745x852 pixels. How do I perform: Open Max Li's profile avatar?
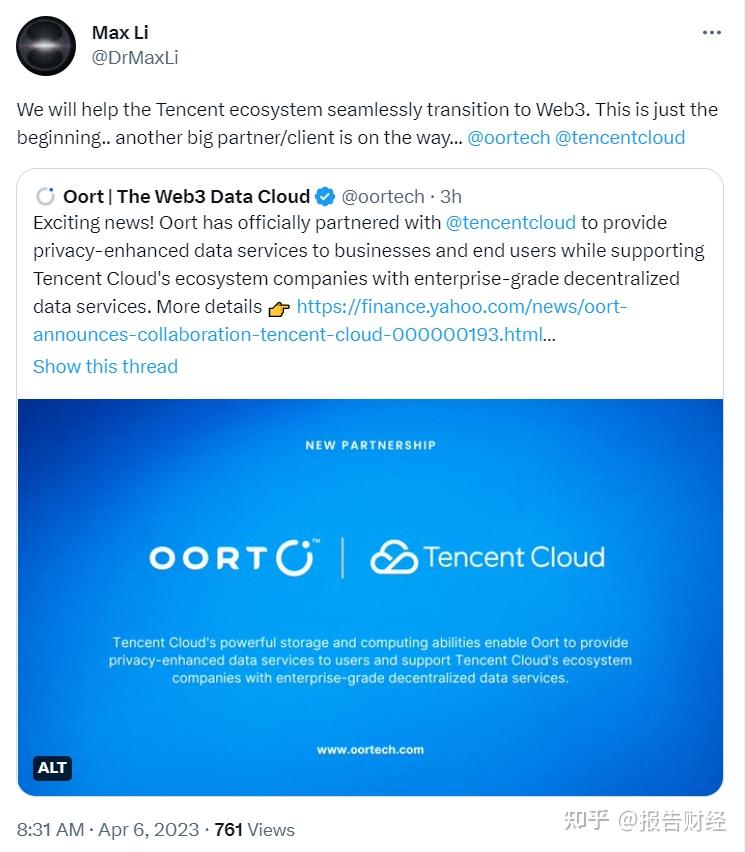click(x=46, y=46)
